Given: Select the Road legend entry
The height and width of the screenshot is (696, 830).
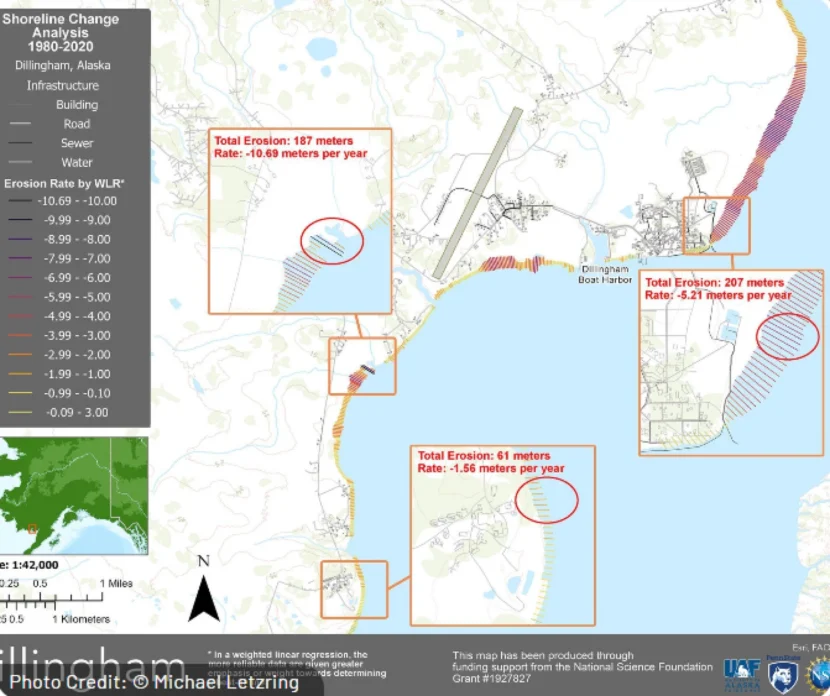Looking at the screenshot, I should click(x=76, y=124).
